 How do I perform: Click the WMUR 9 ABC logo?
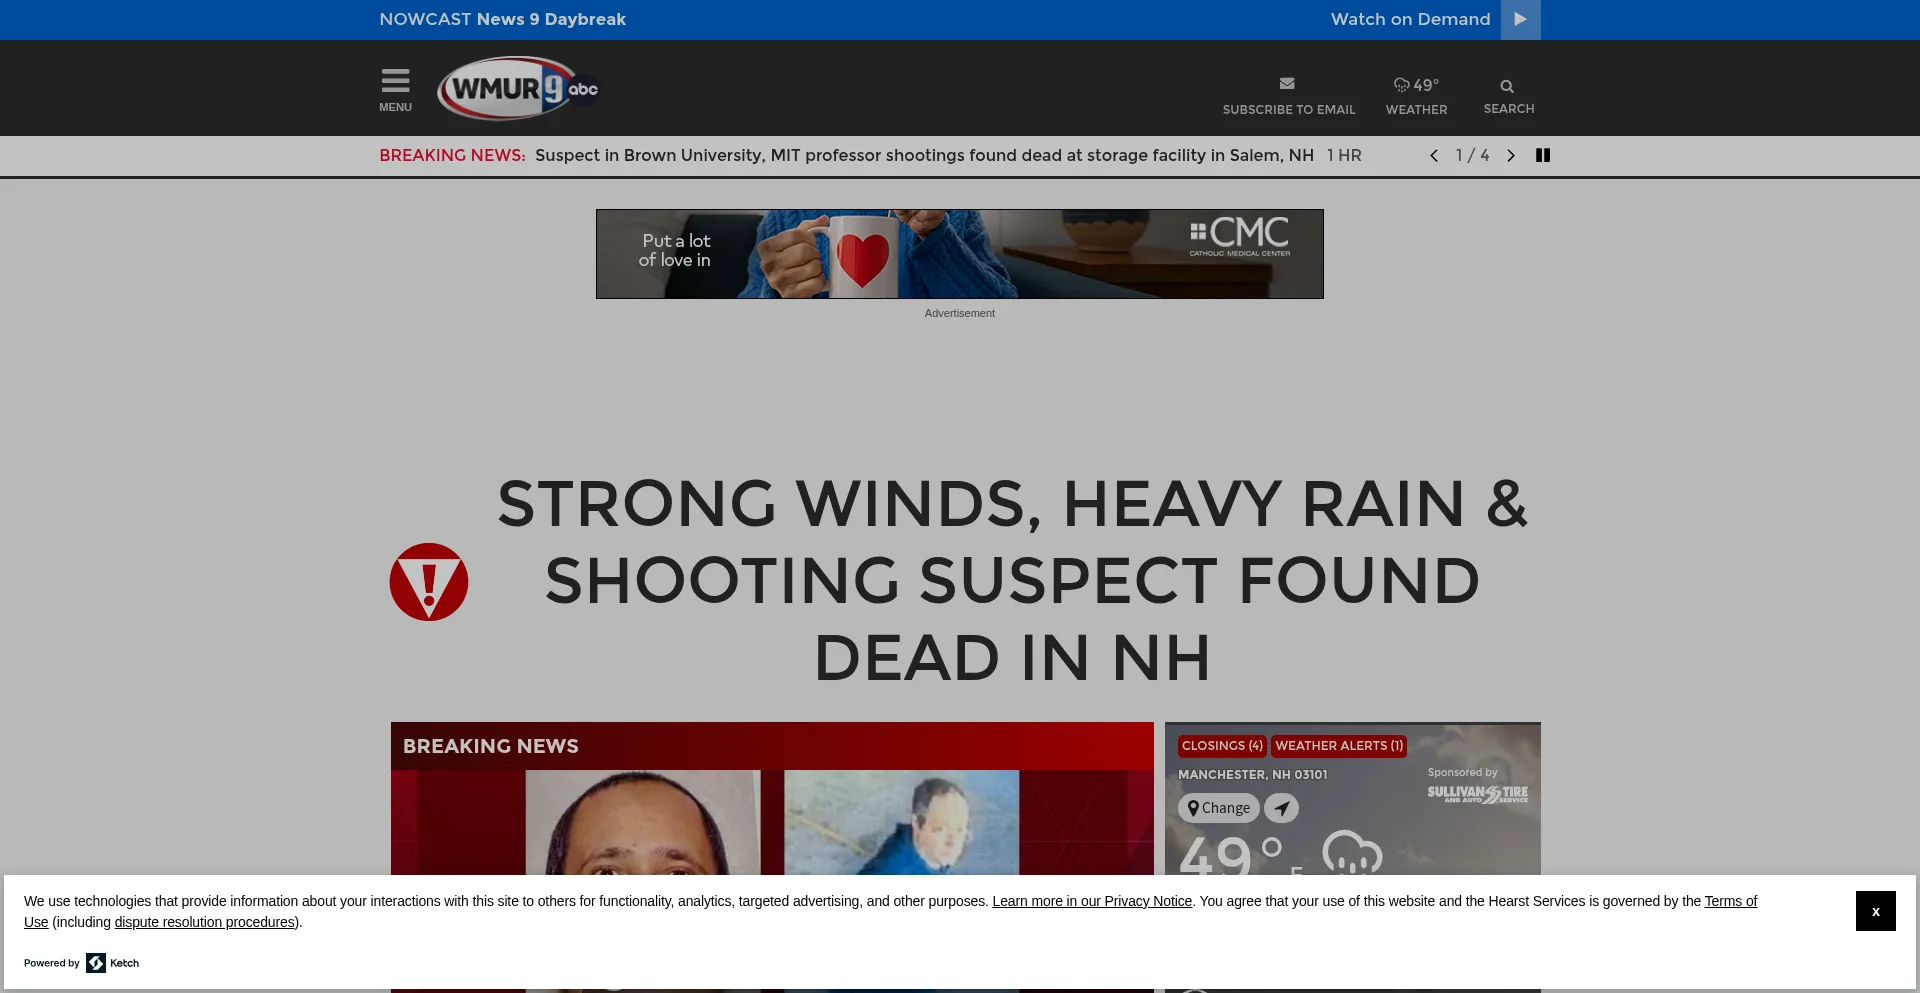pos(516,88)
